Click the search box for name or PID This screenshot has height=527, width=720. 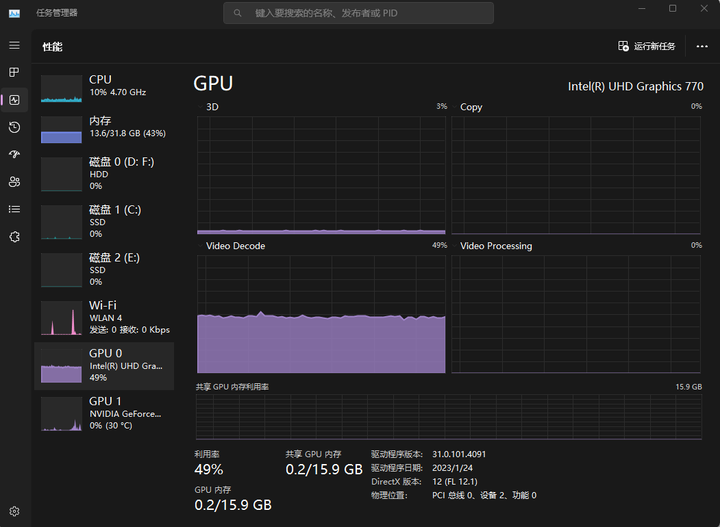pyautogui.click(x=358, y=13)
